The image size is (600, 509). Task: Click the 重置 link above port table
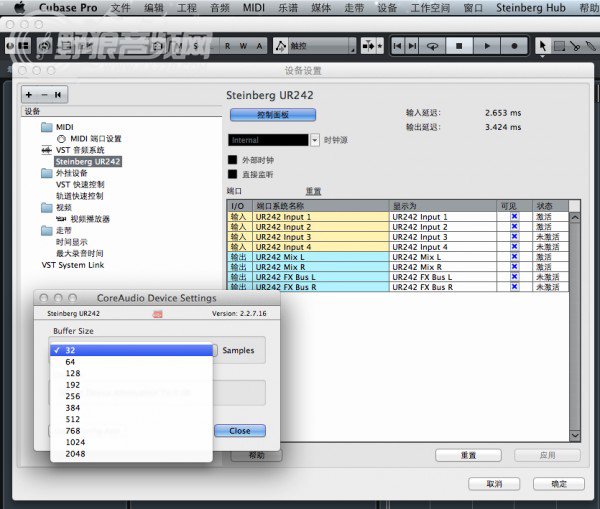coord(313,191)
